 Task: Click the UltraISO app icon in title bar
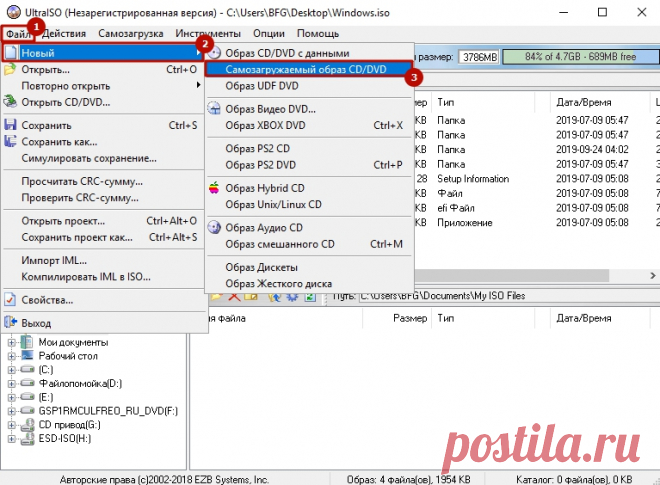point(13,12)
